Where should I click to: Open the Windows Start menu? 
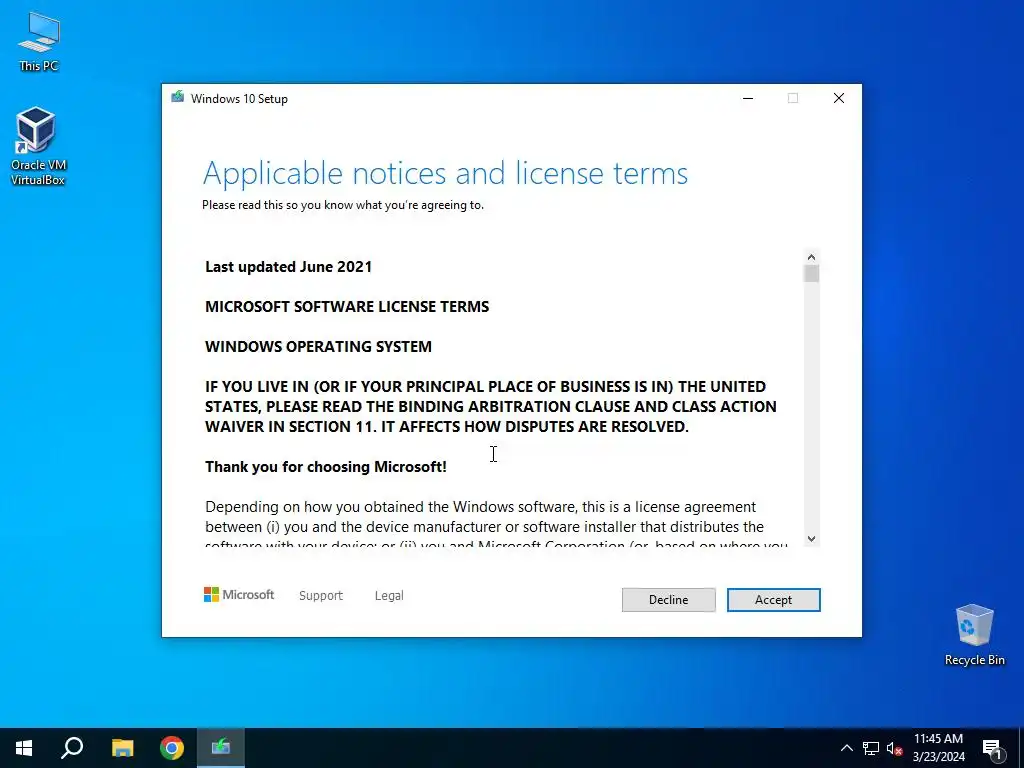[x=24, y=748]
